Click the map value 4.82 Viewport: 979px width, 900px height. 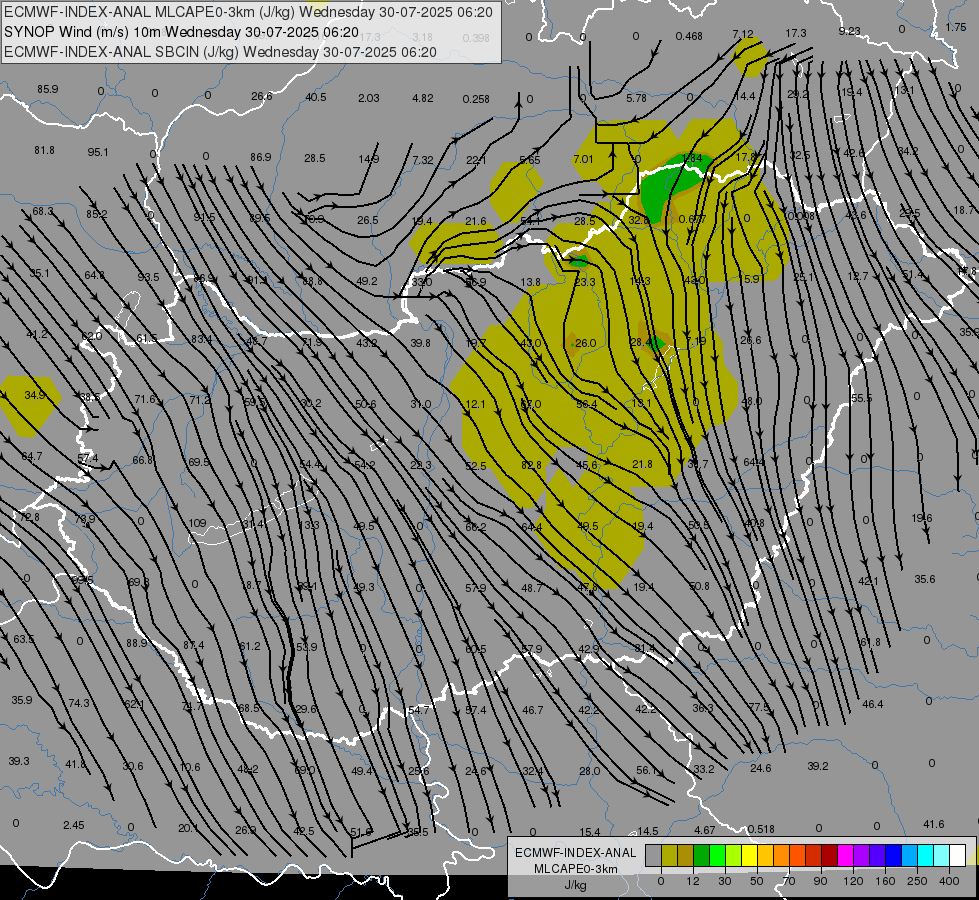[x=423, y=98]
